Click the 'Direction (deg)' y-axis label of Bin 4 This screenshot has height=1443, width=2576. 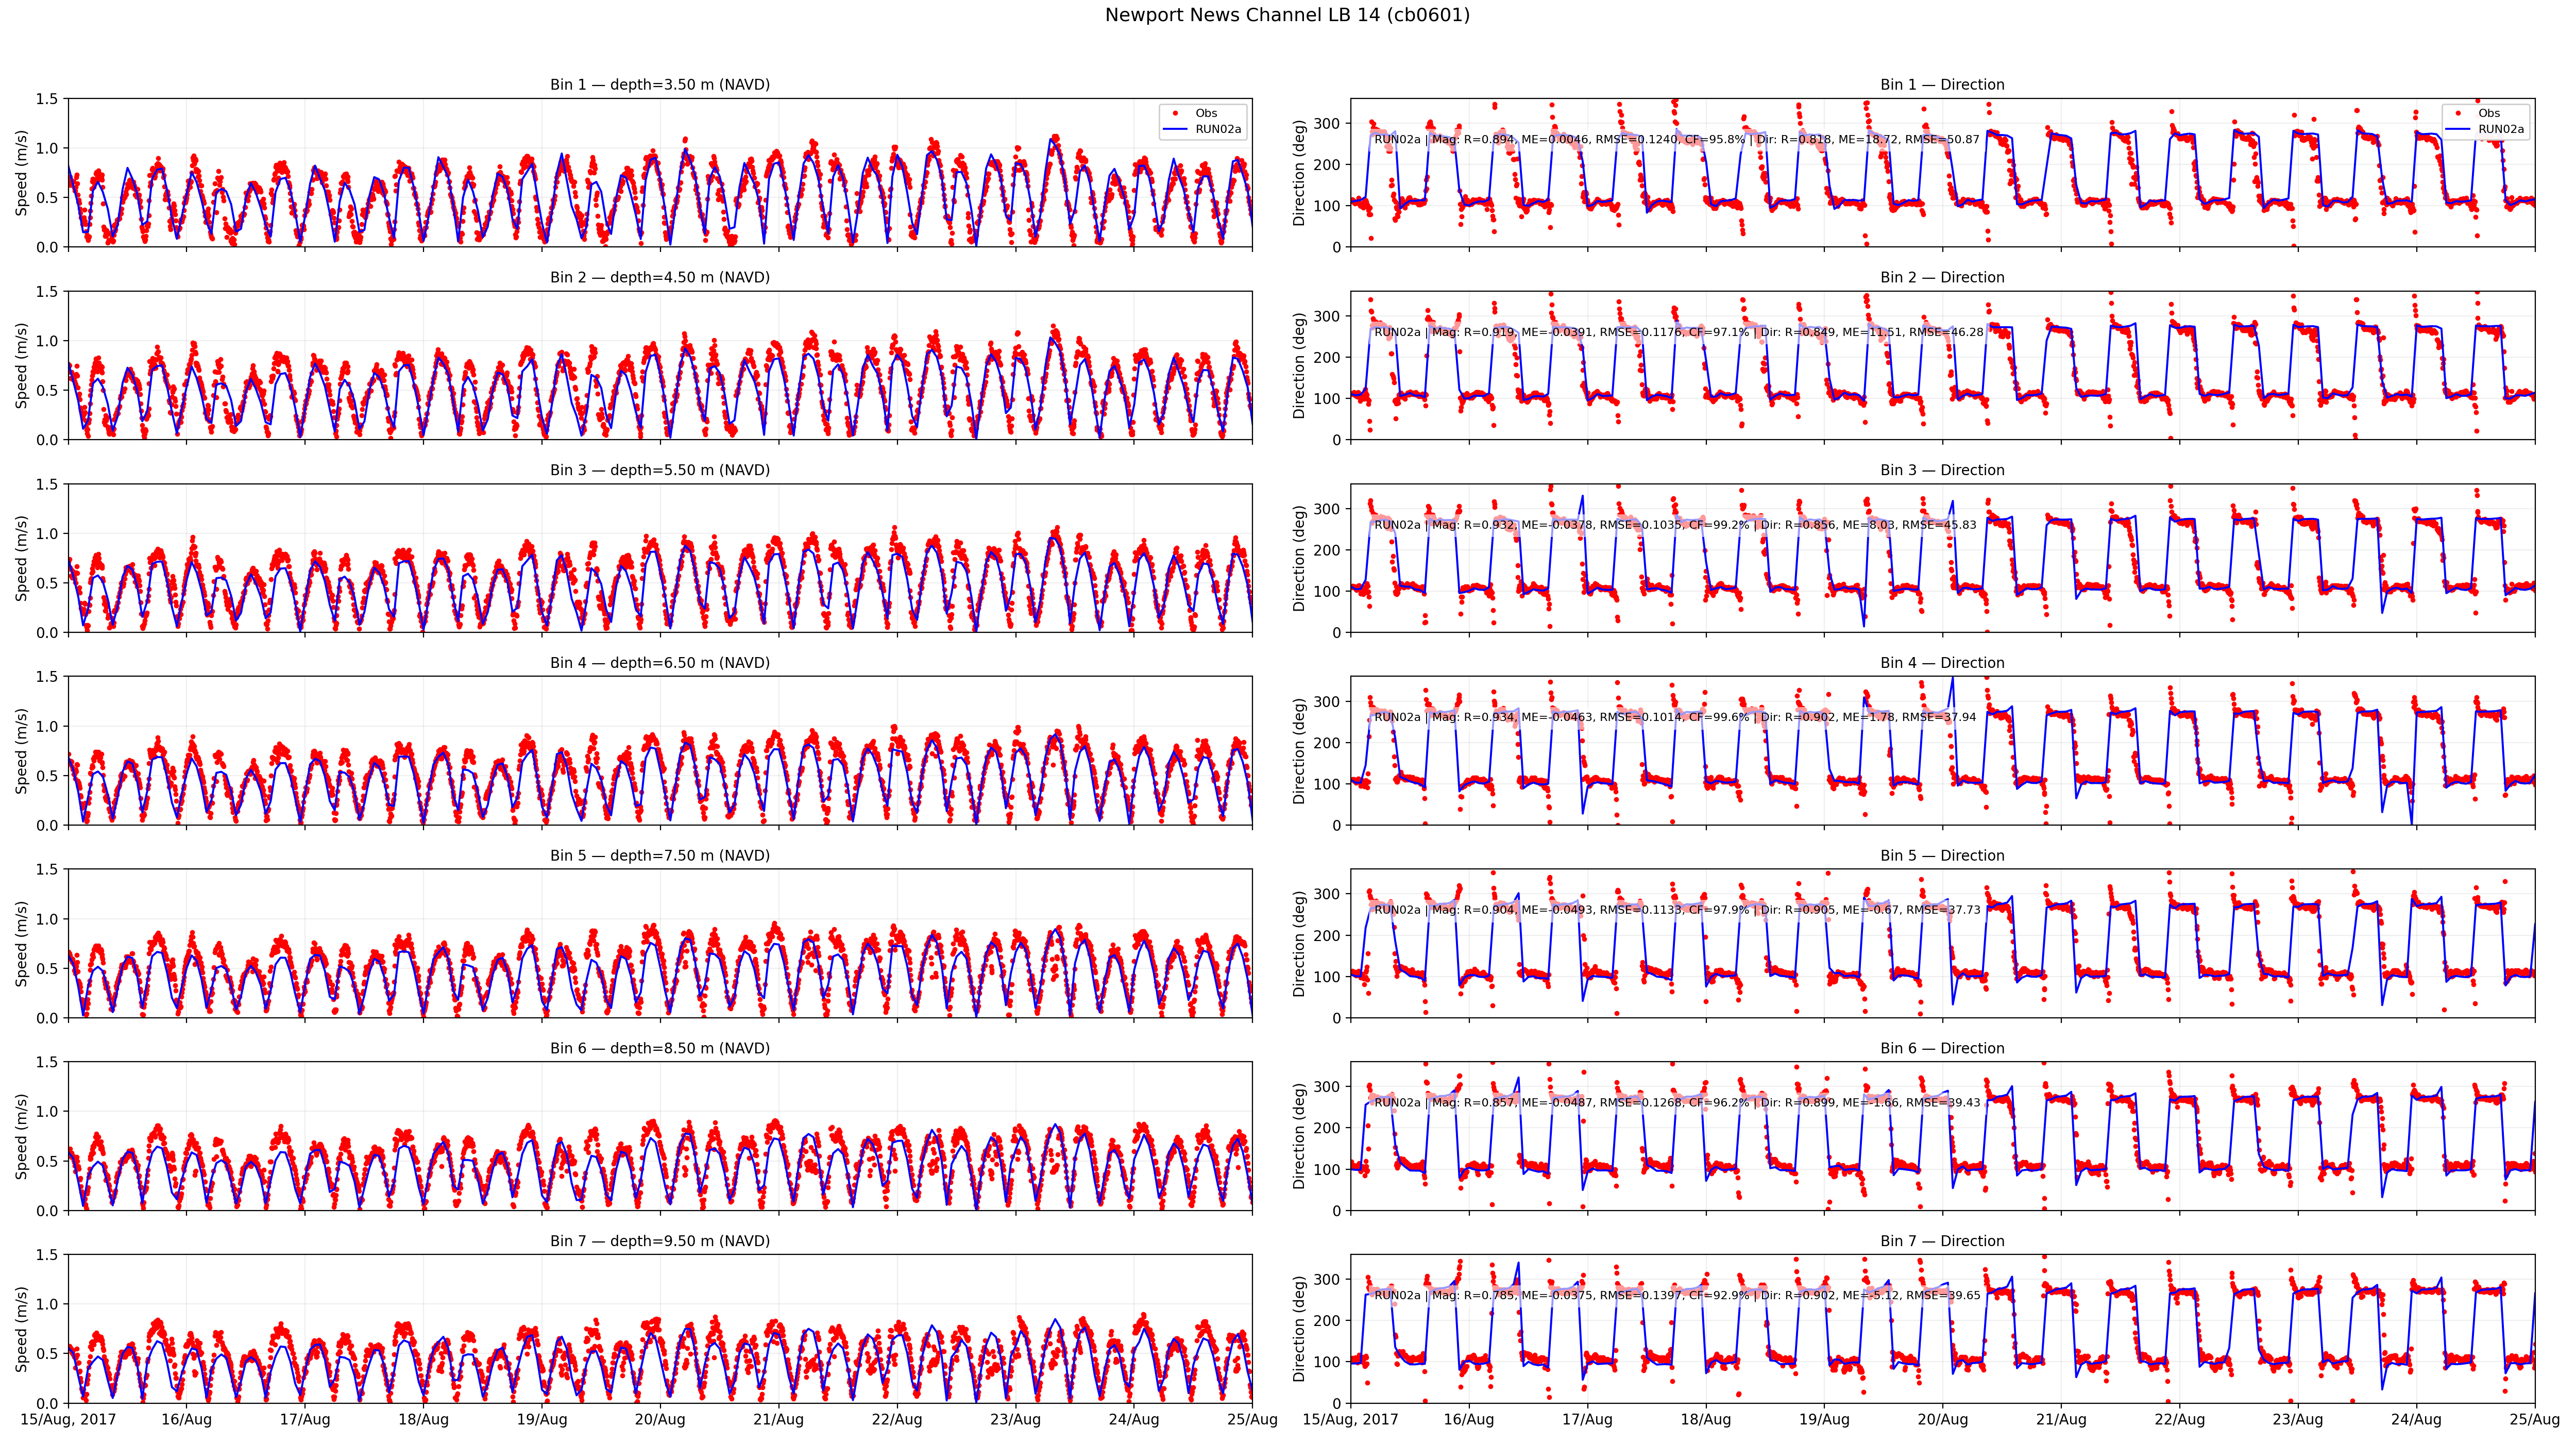coord(1300,751)
